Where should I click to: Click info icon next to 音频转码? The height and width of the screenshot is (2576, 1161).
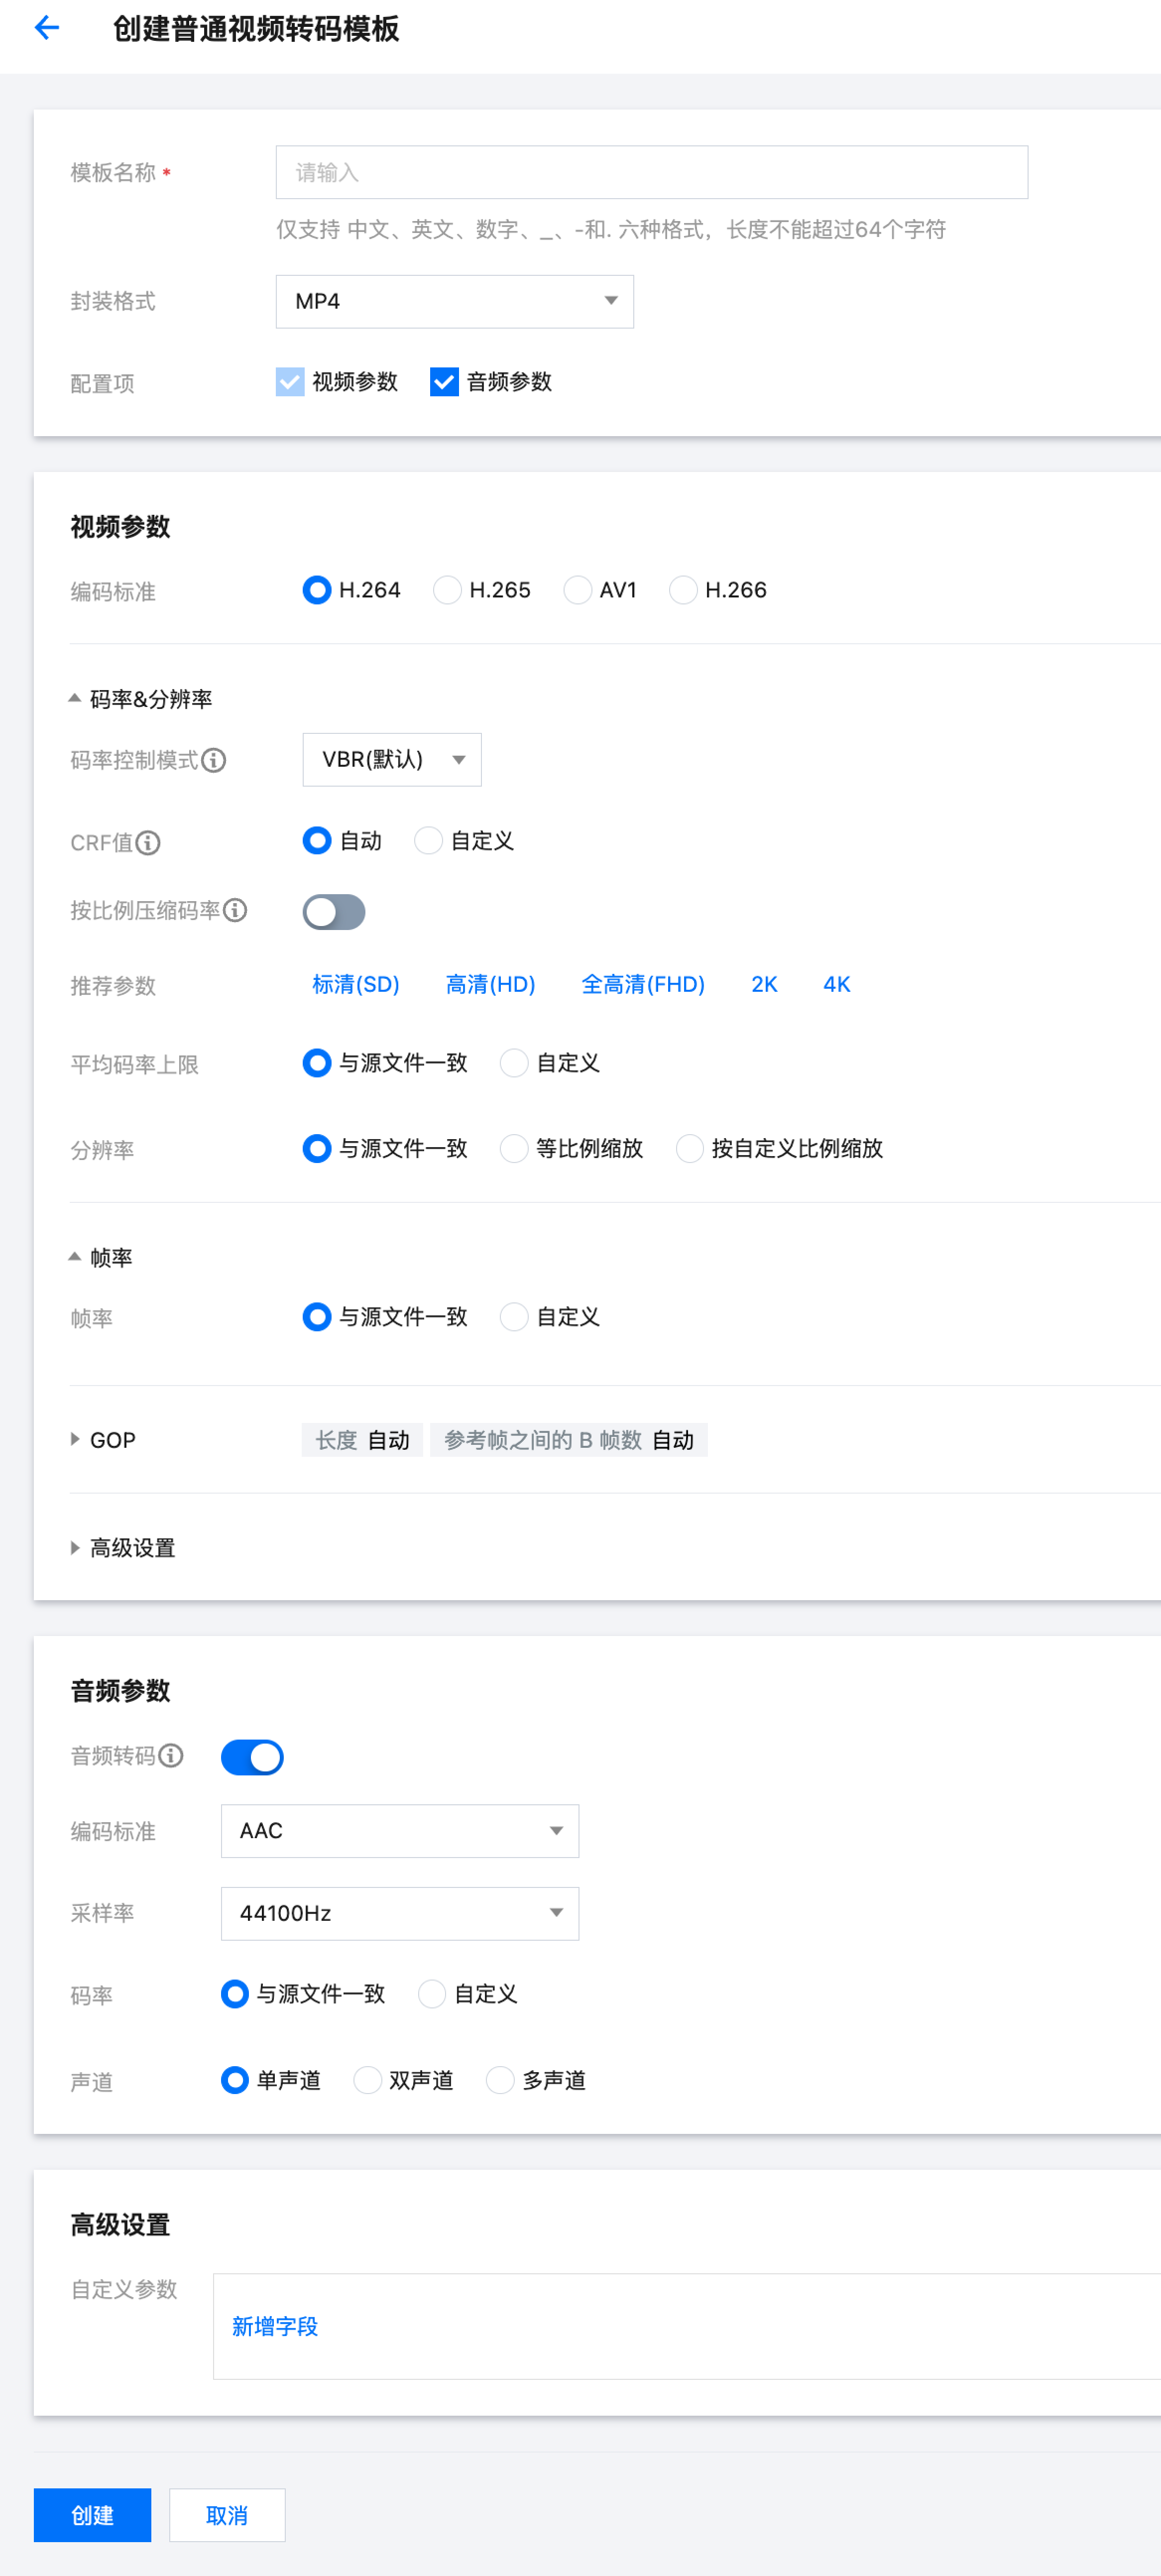tap(171, 1756)
